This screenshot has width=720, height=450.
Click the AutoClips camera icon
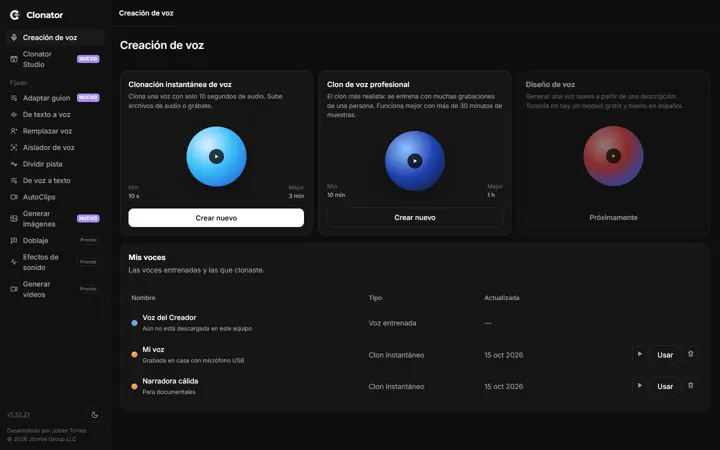14,197
